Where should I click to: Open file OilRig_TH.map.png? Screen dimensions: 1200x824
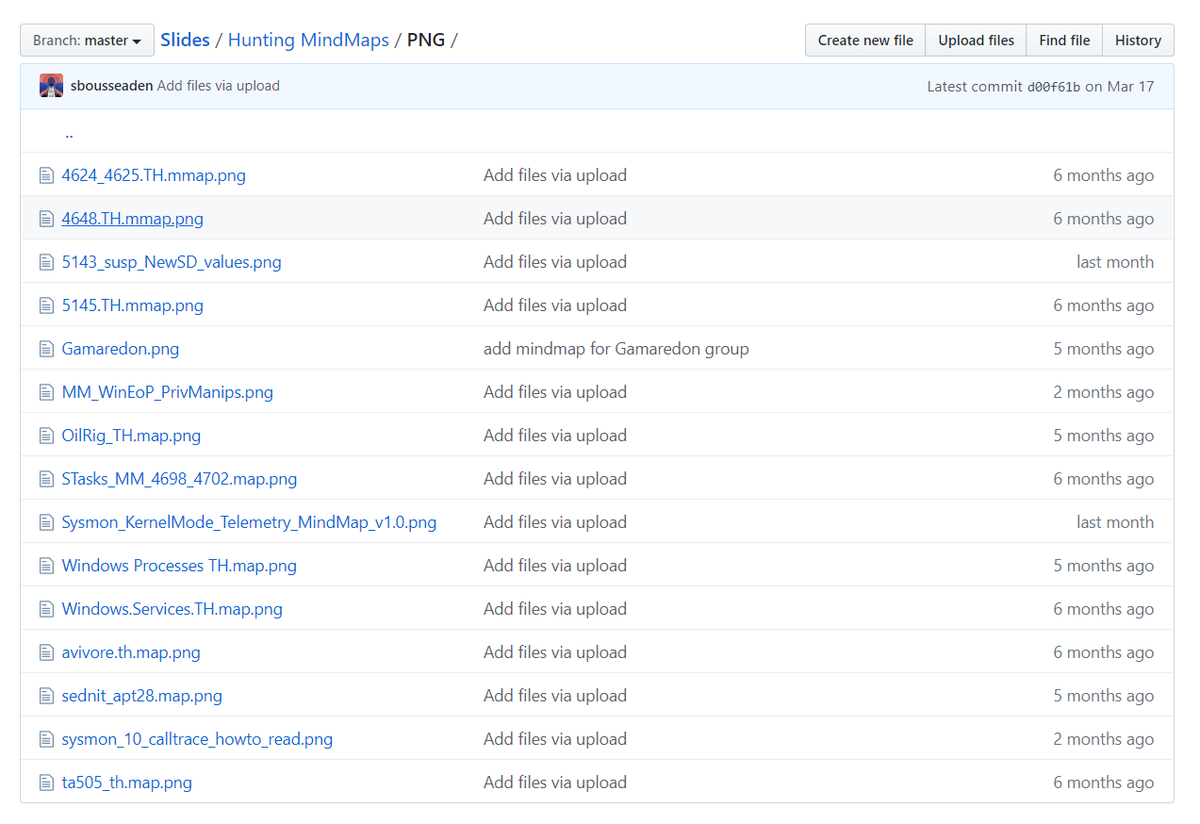click(x=131, y=435)
